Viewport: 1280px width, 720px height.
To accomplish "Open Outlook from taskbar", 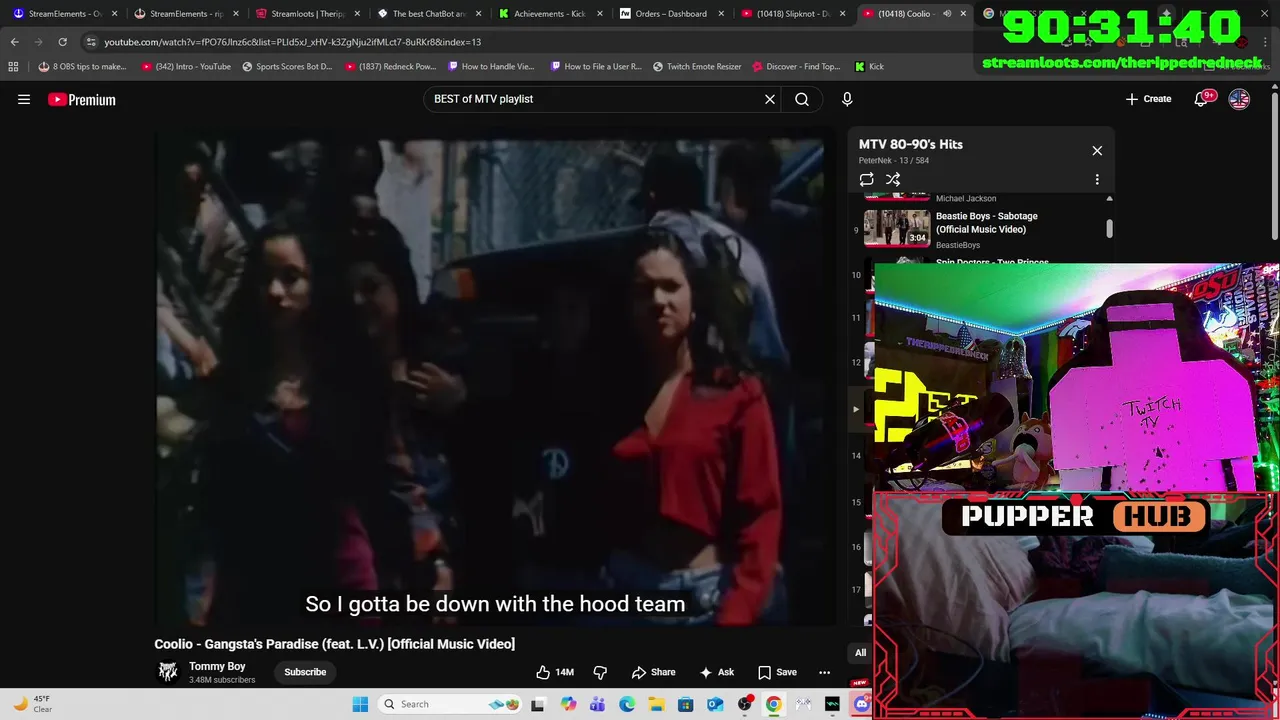I will (715, 704).
